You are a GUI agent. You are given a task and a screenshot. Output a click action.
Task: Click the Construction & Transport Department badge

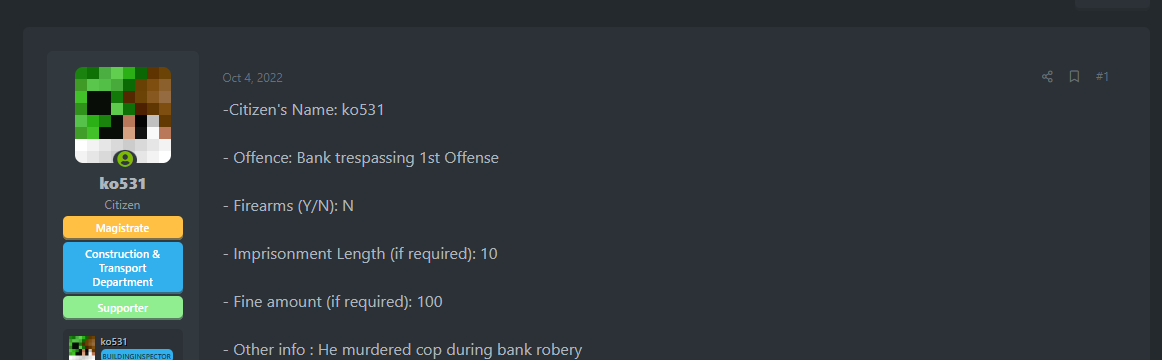click(123, 267)
